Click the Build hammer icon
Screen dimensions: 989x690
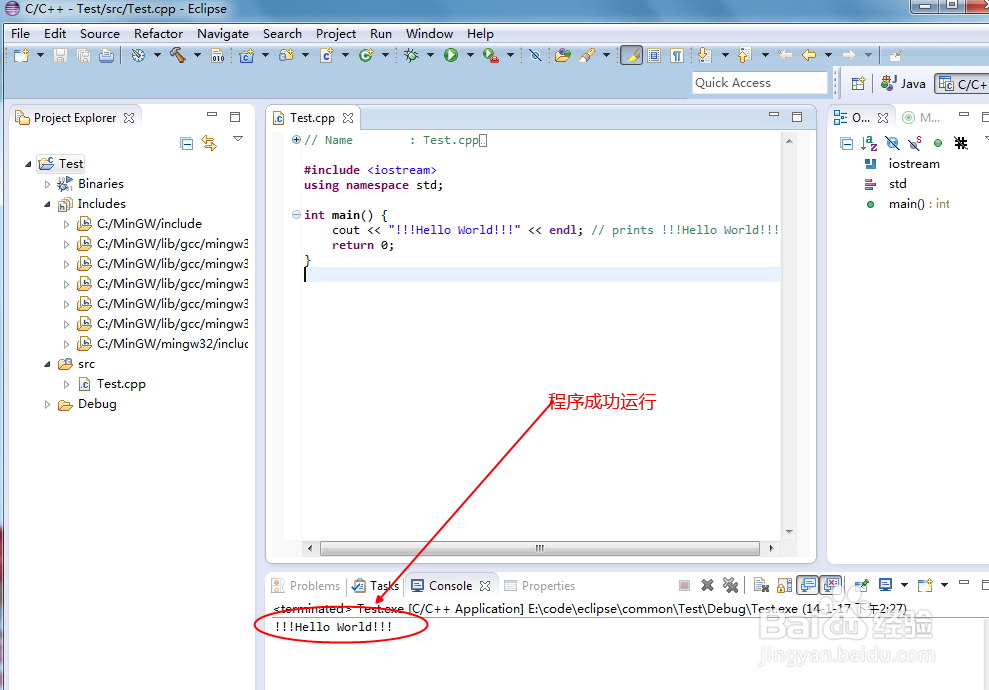[178, 56]
